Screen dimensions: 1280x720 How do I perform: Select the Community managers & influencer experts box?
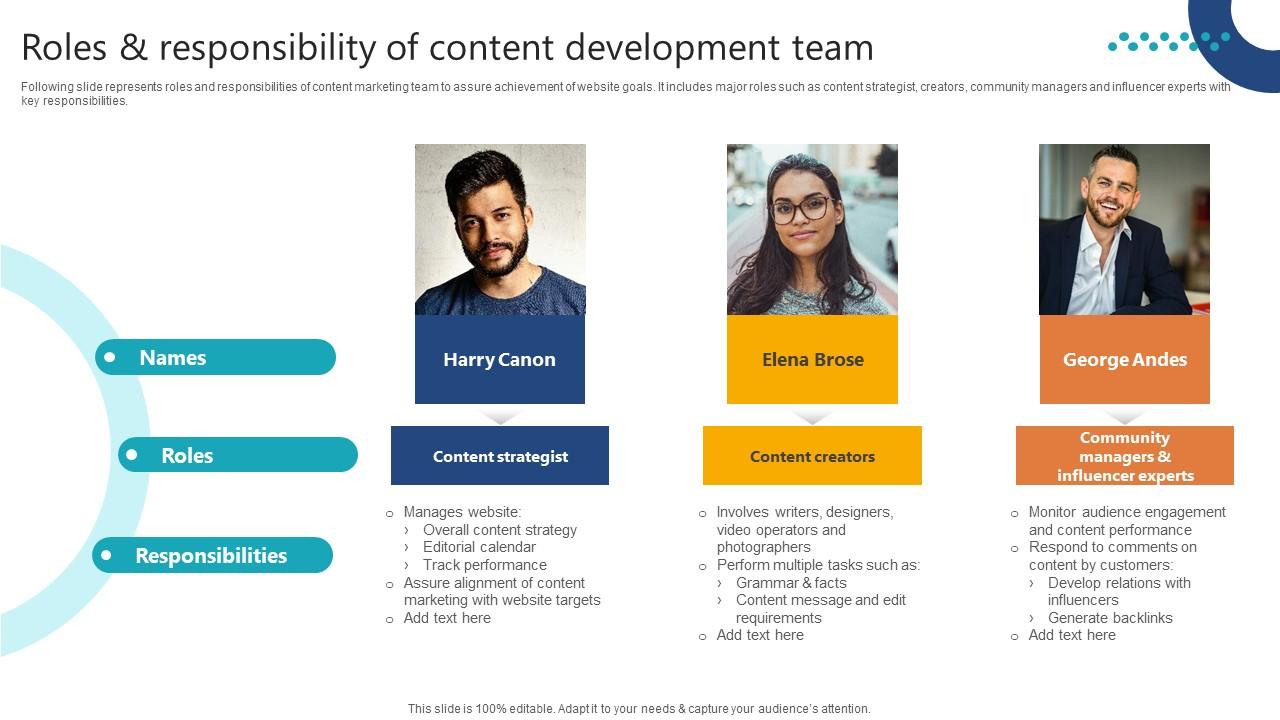(x=1125, y=456)
